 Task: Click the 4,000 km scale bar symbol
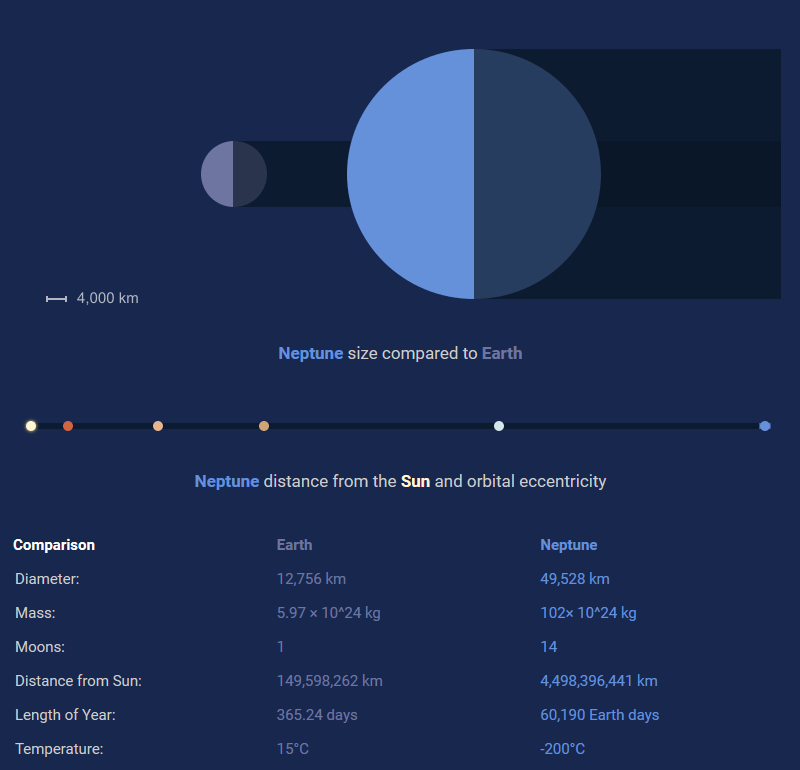tap(56, 299)
